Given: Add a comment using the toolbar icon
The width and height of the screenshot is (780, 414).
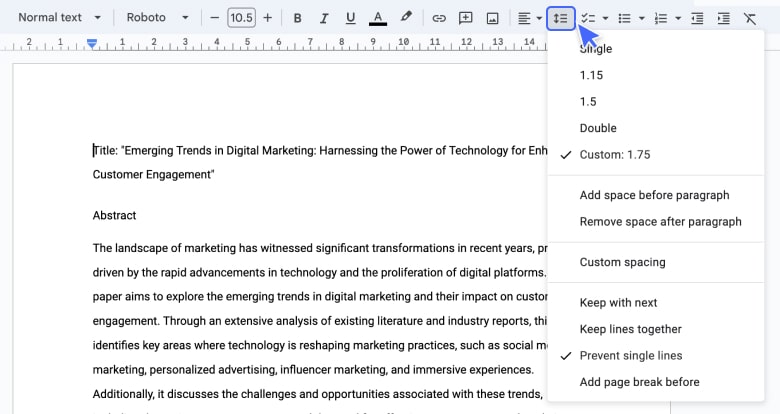Looking at the screenshot, I should (466, 18).
